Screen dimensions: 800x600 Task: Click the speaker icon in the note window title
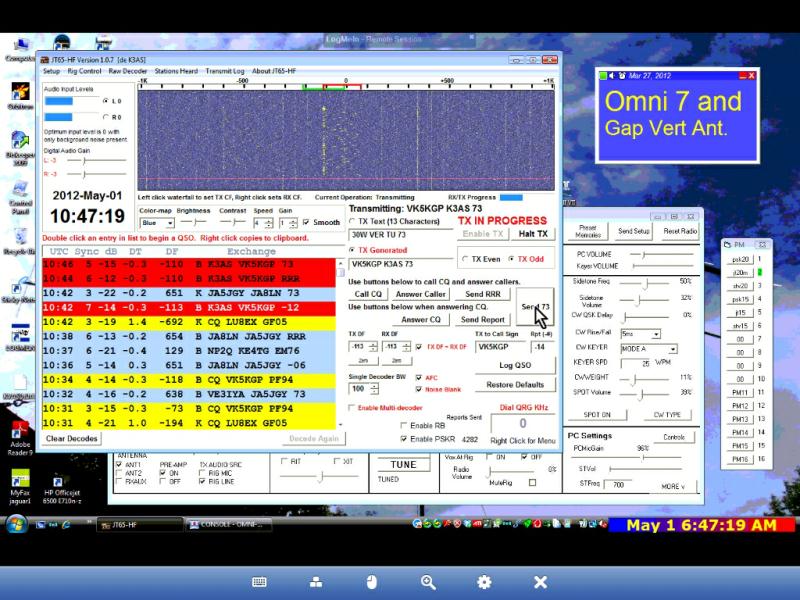612,76
